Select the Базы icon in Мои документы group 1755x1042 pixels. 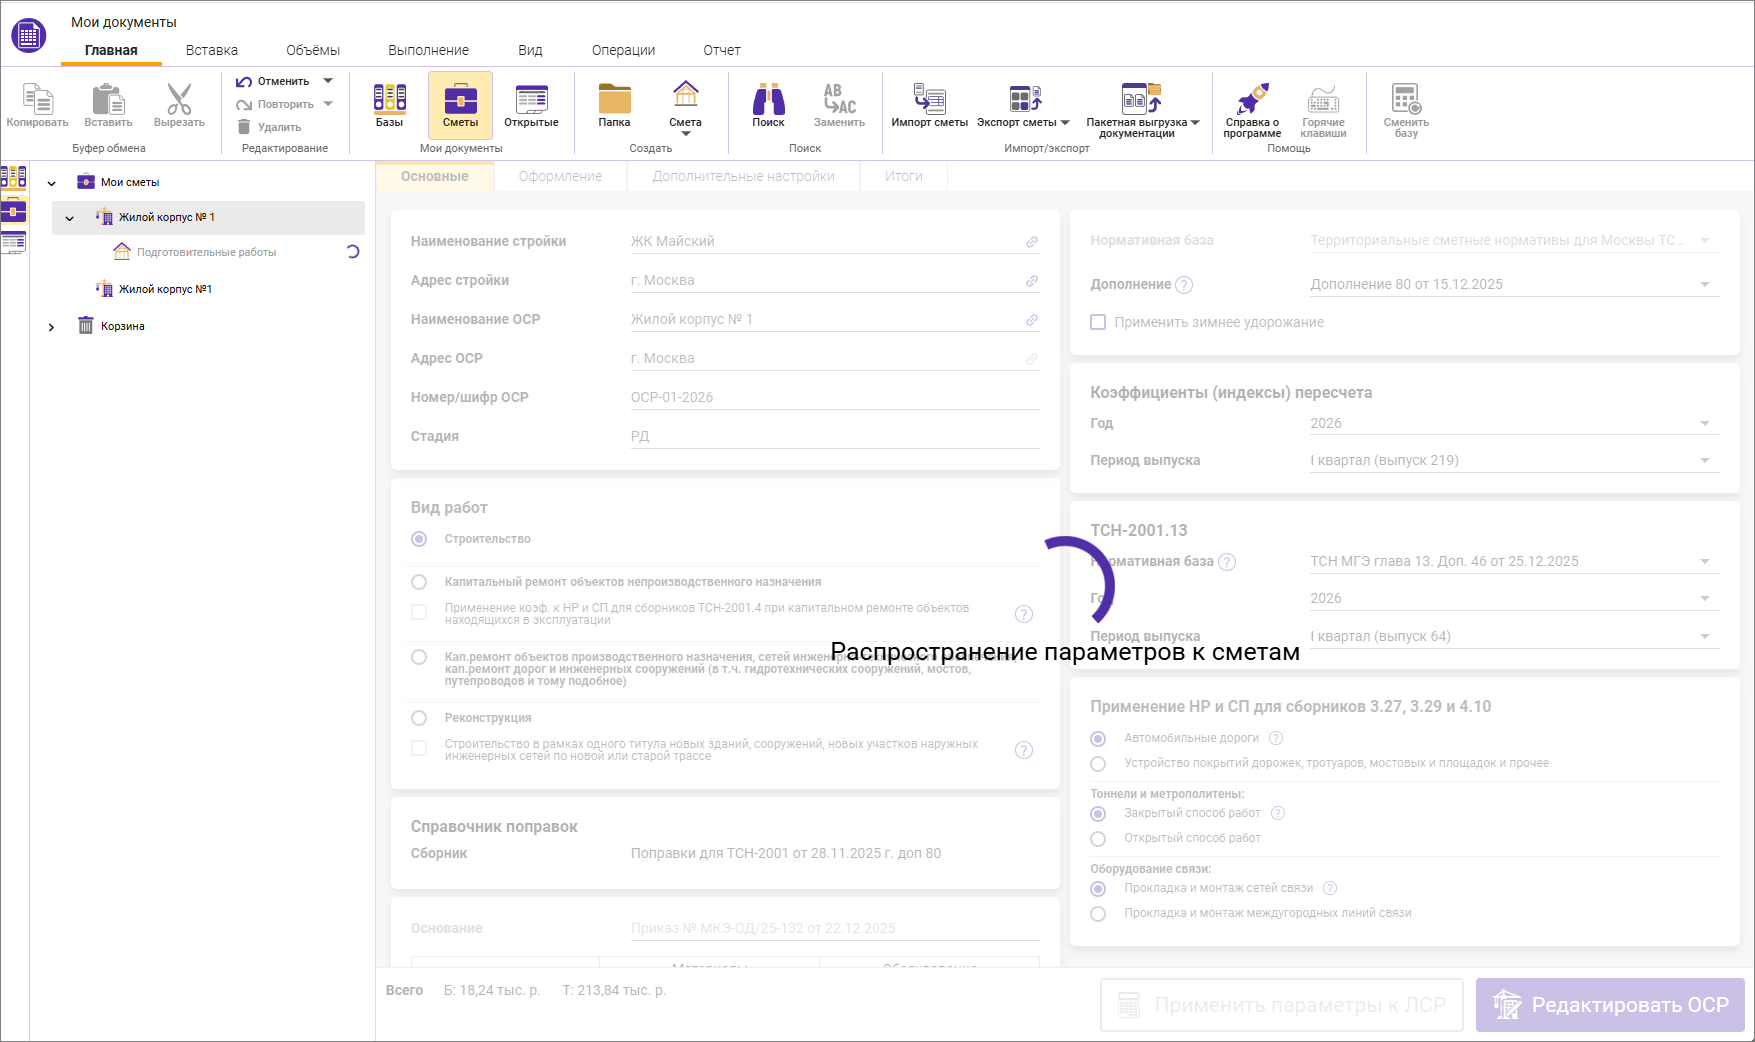(389, 105)
